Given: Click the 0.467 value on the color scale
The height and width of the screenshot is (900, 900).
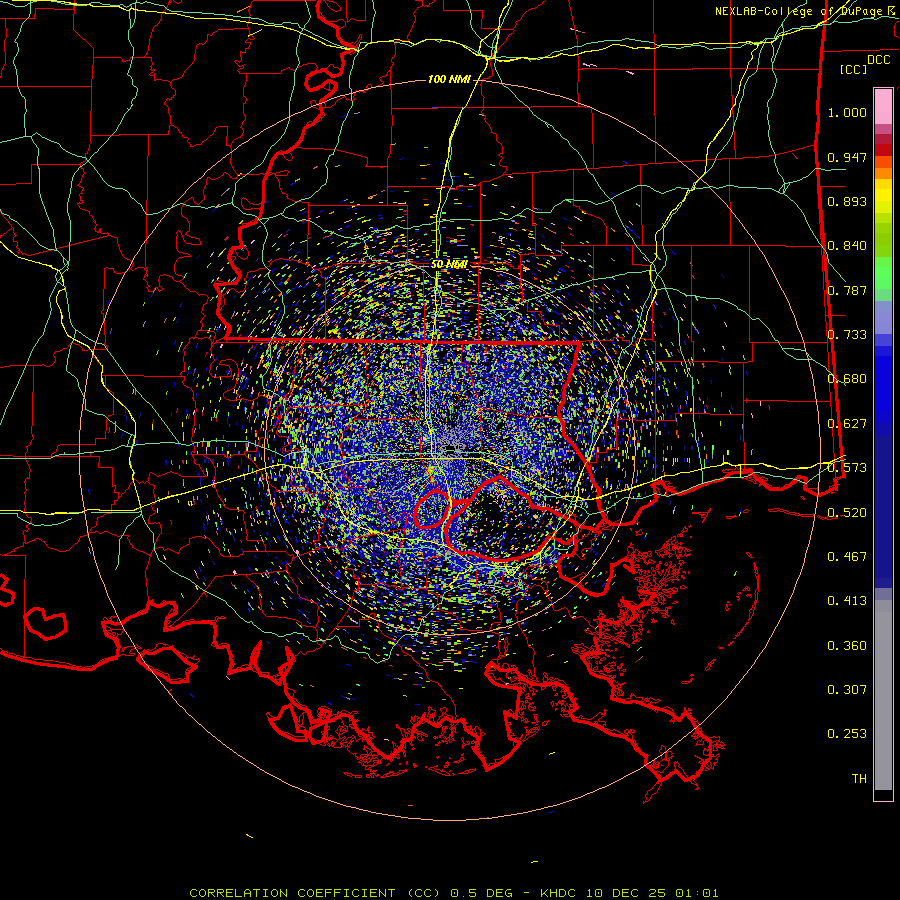Looking at the screenshot, I should click(847, 557).
